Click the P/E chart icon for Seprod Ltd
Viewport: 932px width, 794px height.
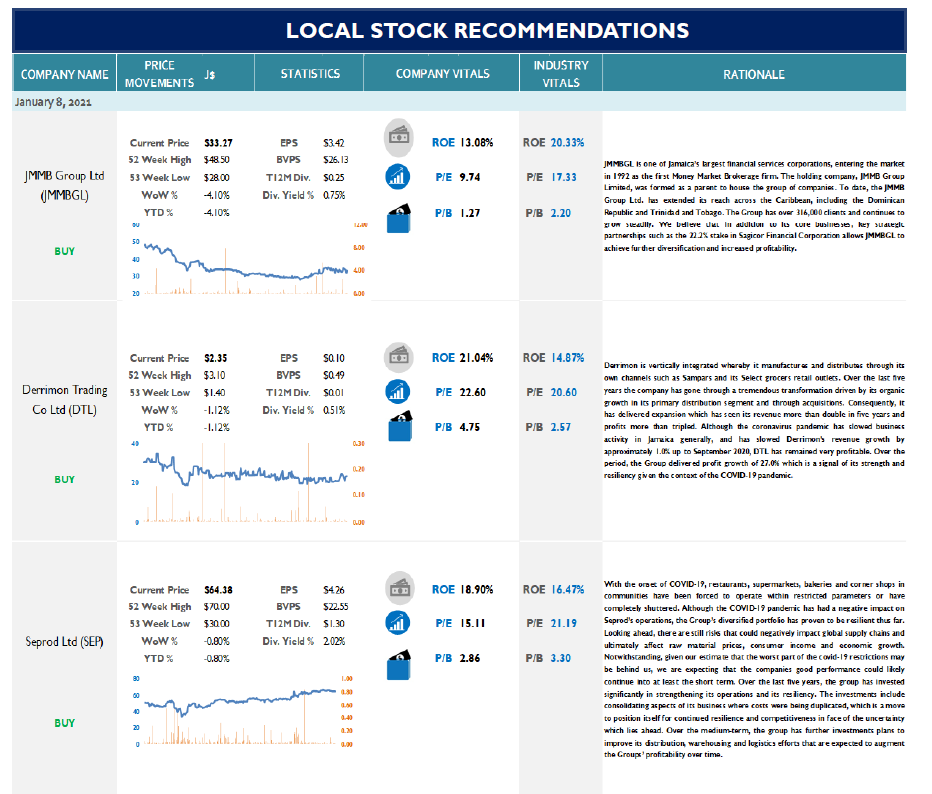(398, 622)
